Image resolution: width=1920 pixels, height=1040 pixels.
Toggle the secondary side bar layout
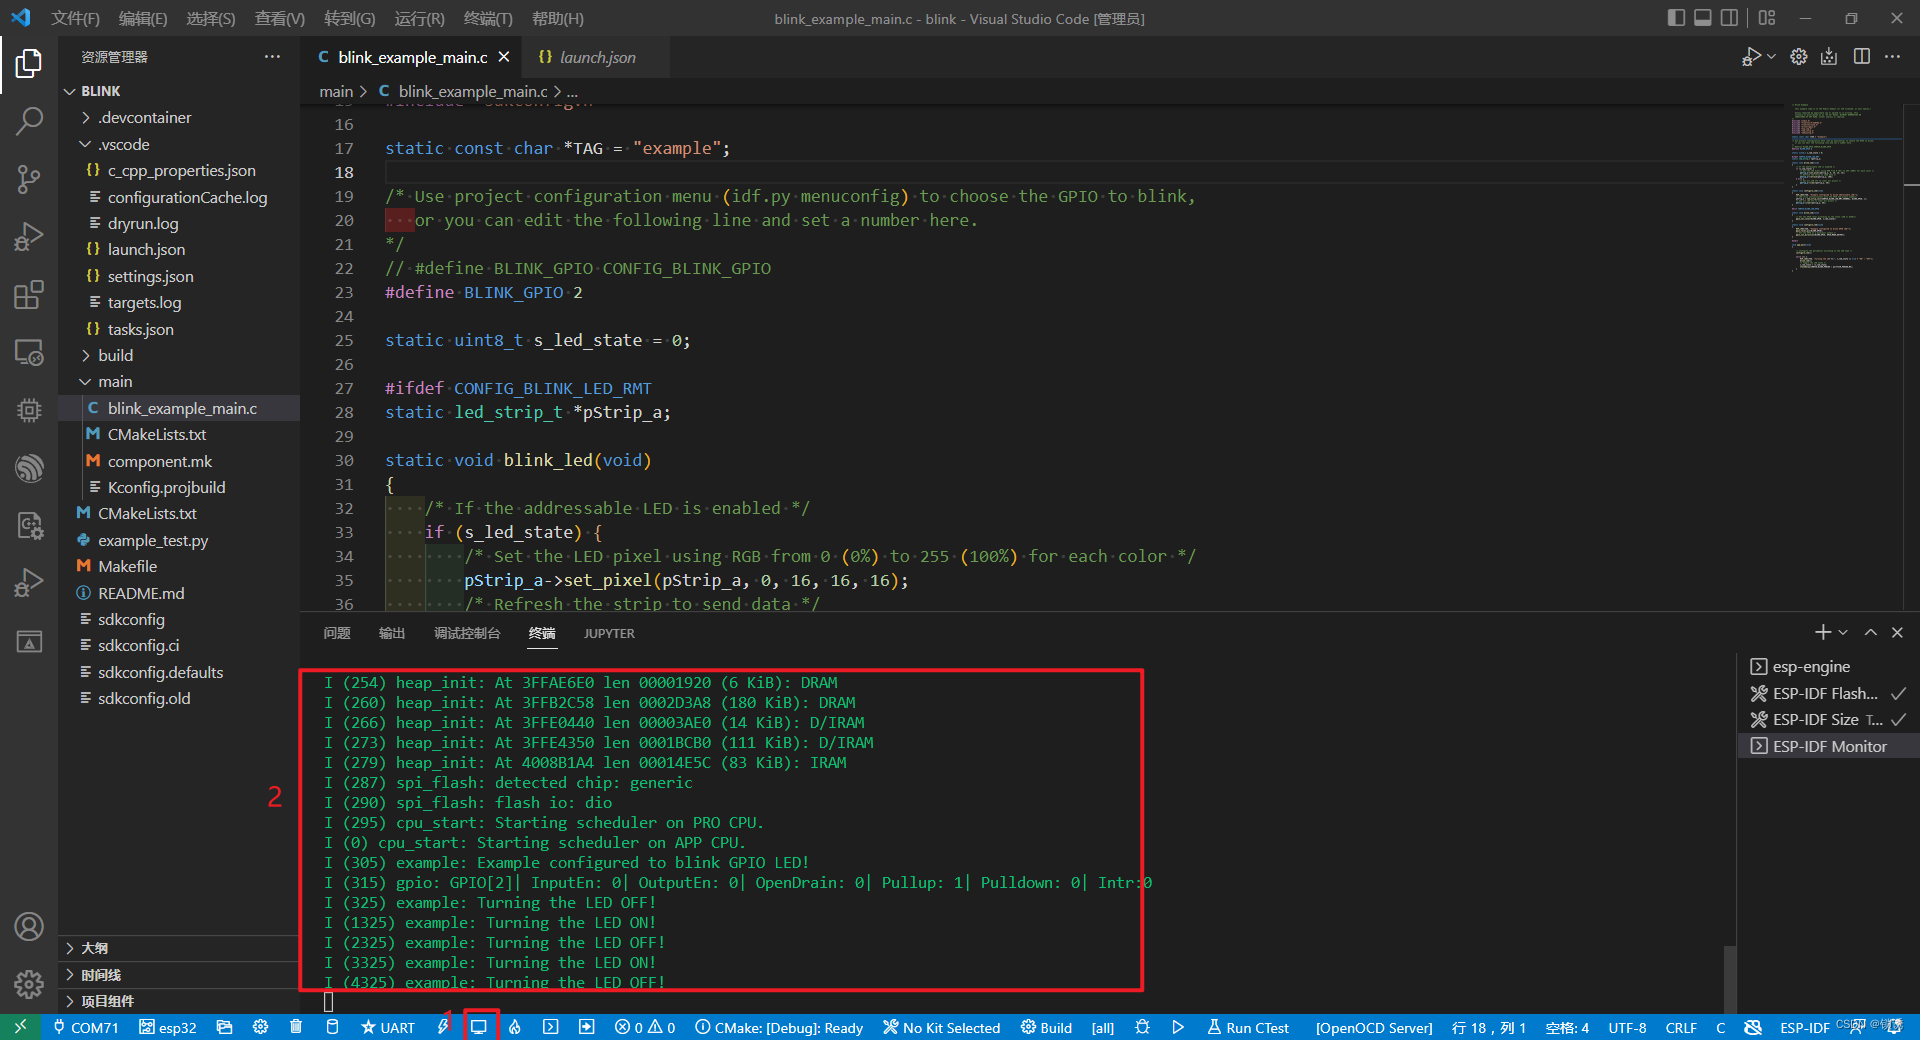[1729, 18]
